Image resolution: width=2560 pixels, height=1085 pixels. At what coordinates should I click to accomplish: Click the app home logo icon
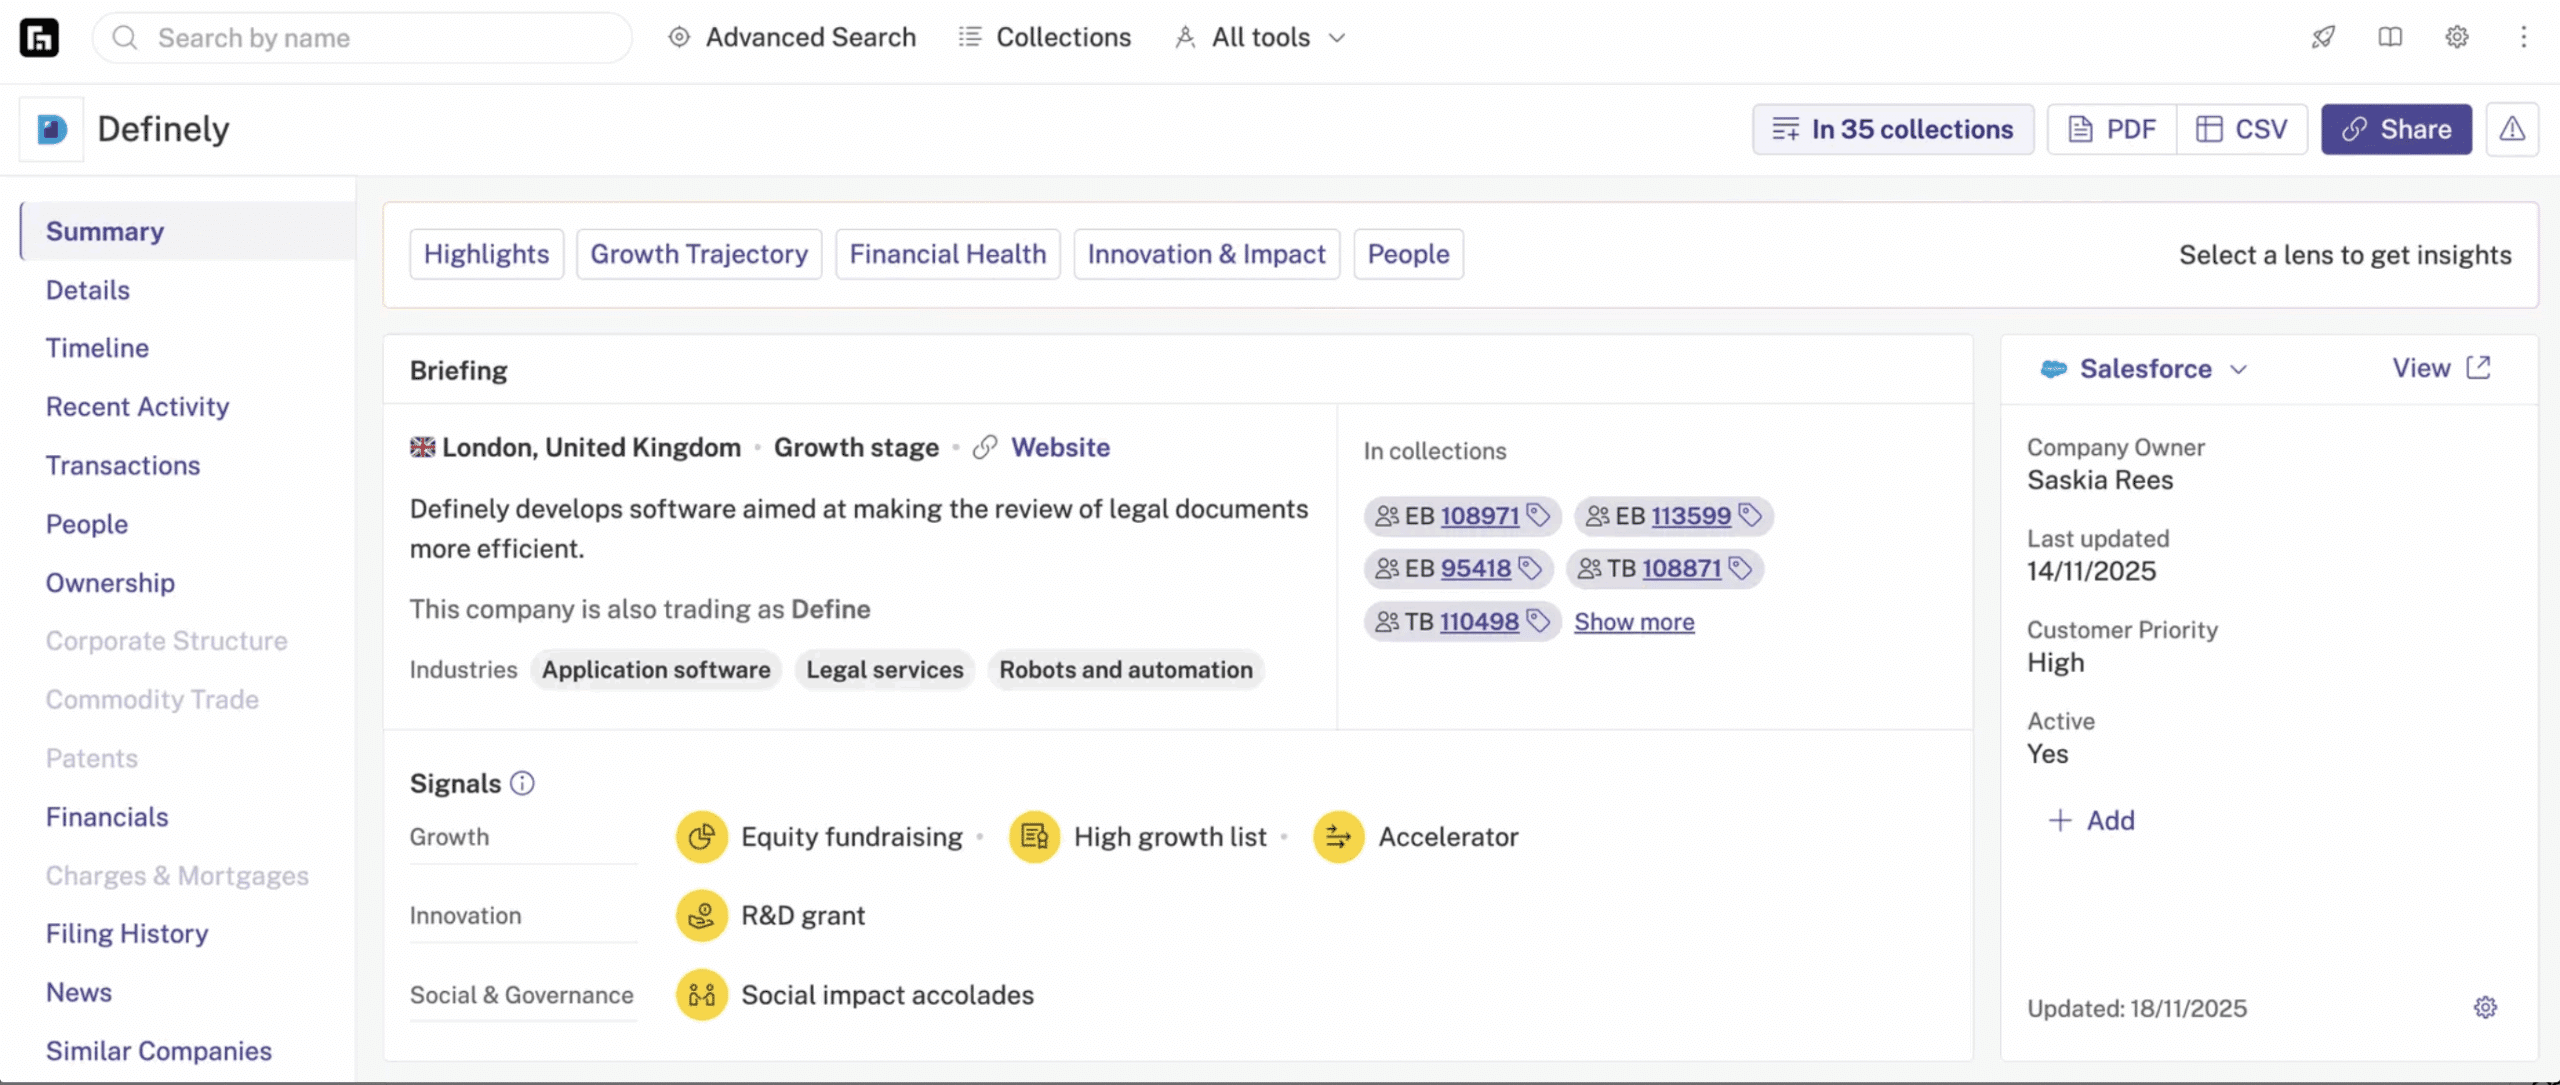tap(39, 38)
